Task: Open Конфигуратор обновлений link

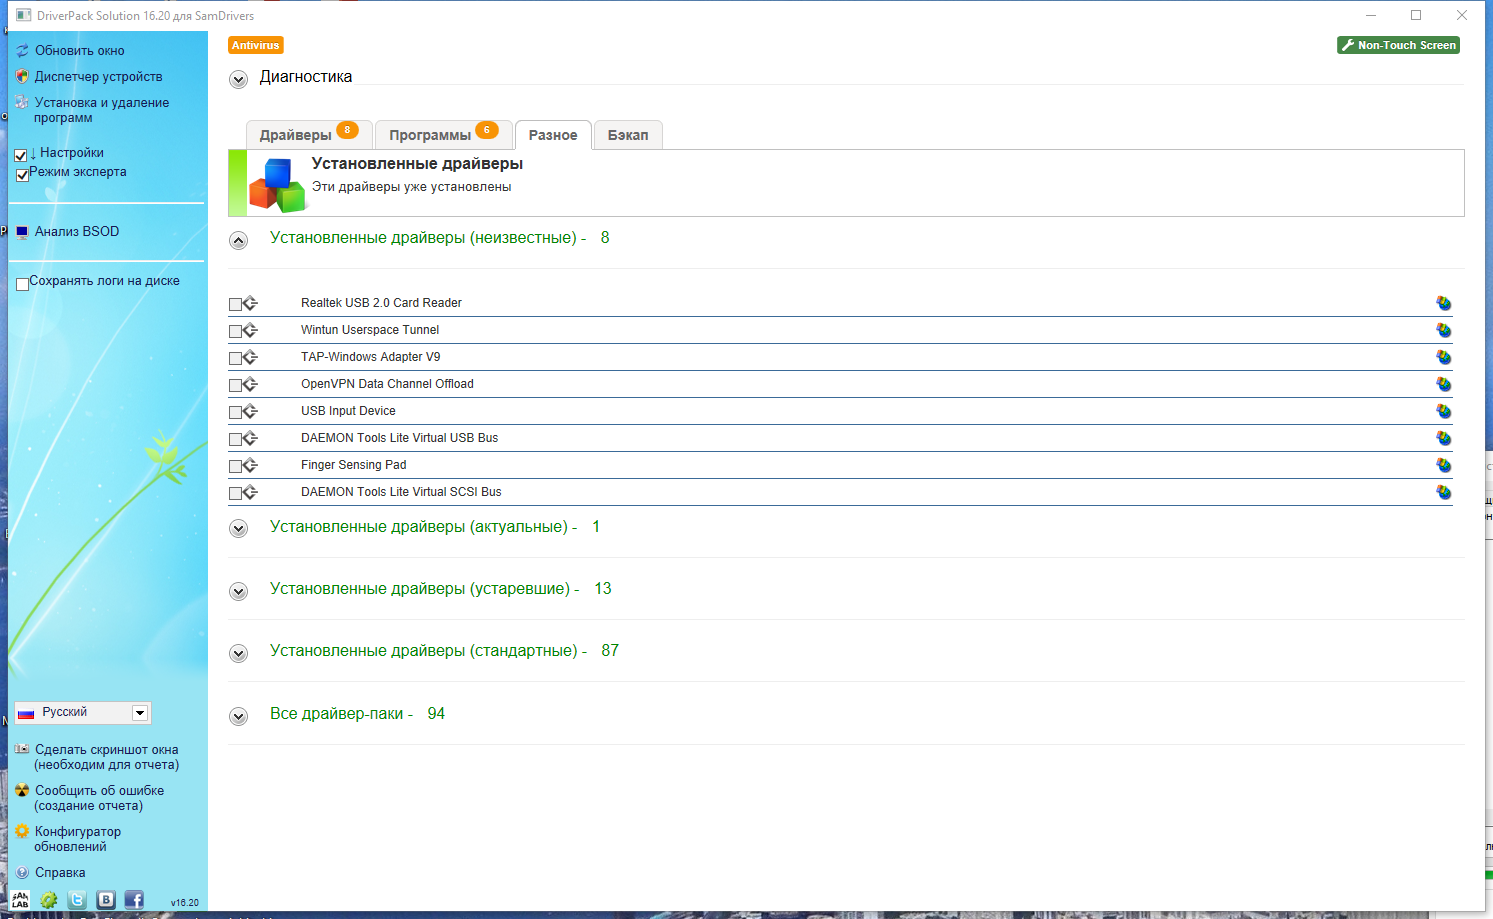Action: (77, 839)
